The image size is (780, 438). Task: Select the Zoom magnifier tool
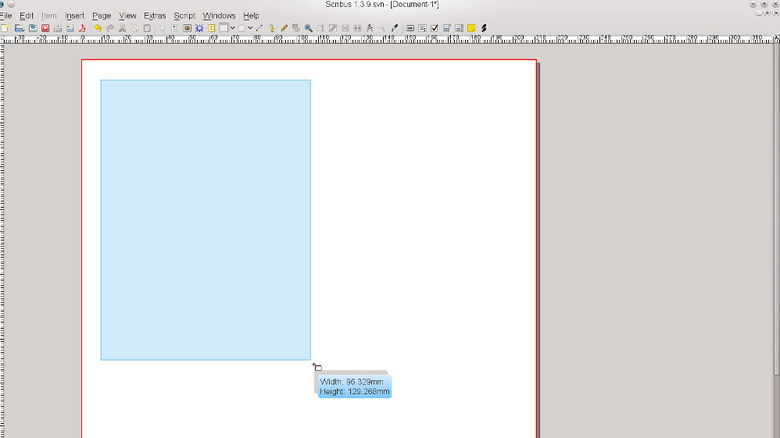(x=309, y=28)
